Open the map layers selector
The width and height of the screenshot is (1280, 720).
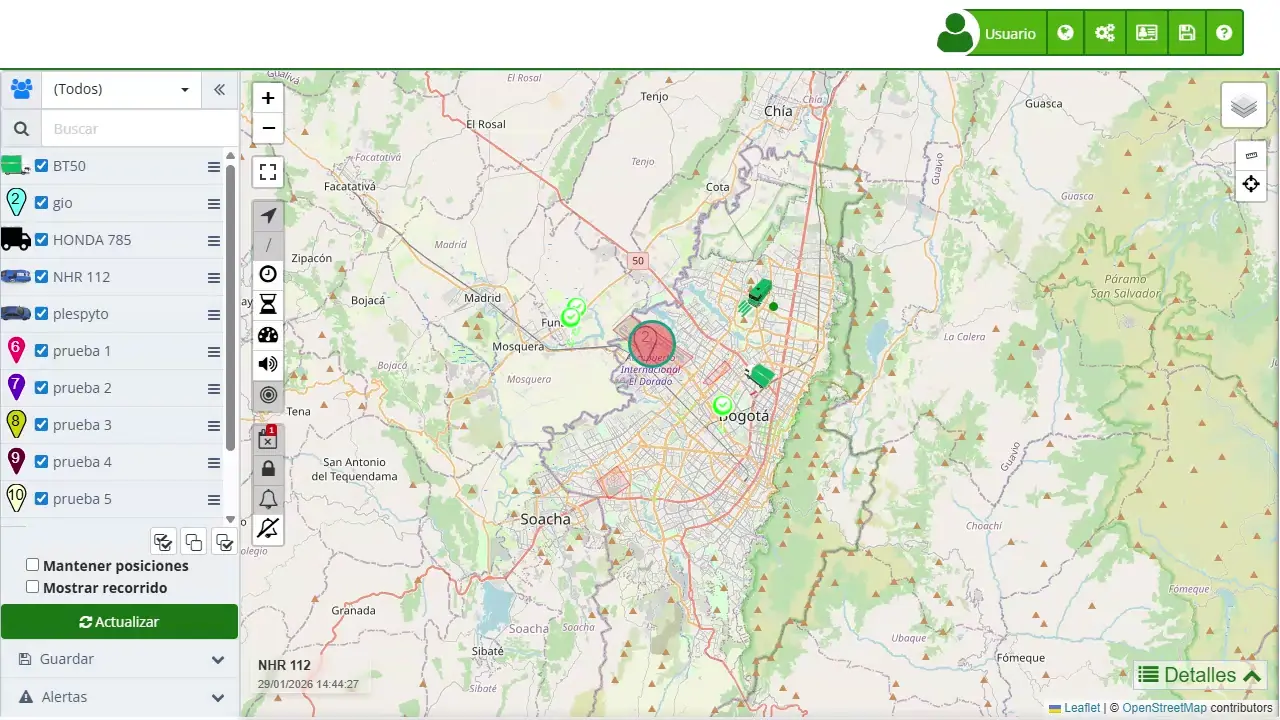[x=1243, y=106]
